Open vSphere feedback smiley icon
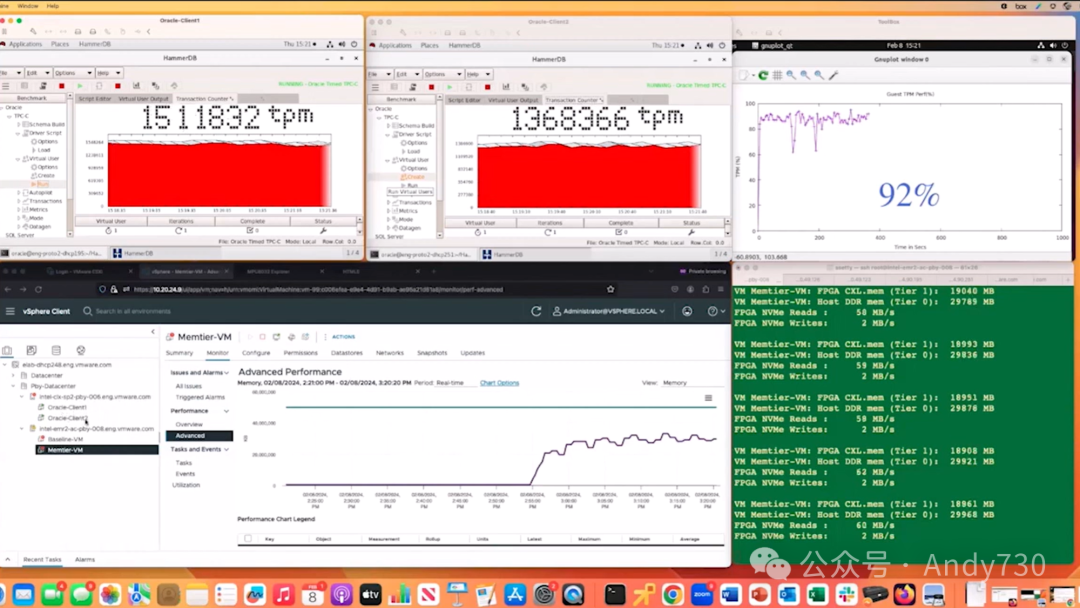 click(x=687, y=311)
